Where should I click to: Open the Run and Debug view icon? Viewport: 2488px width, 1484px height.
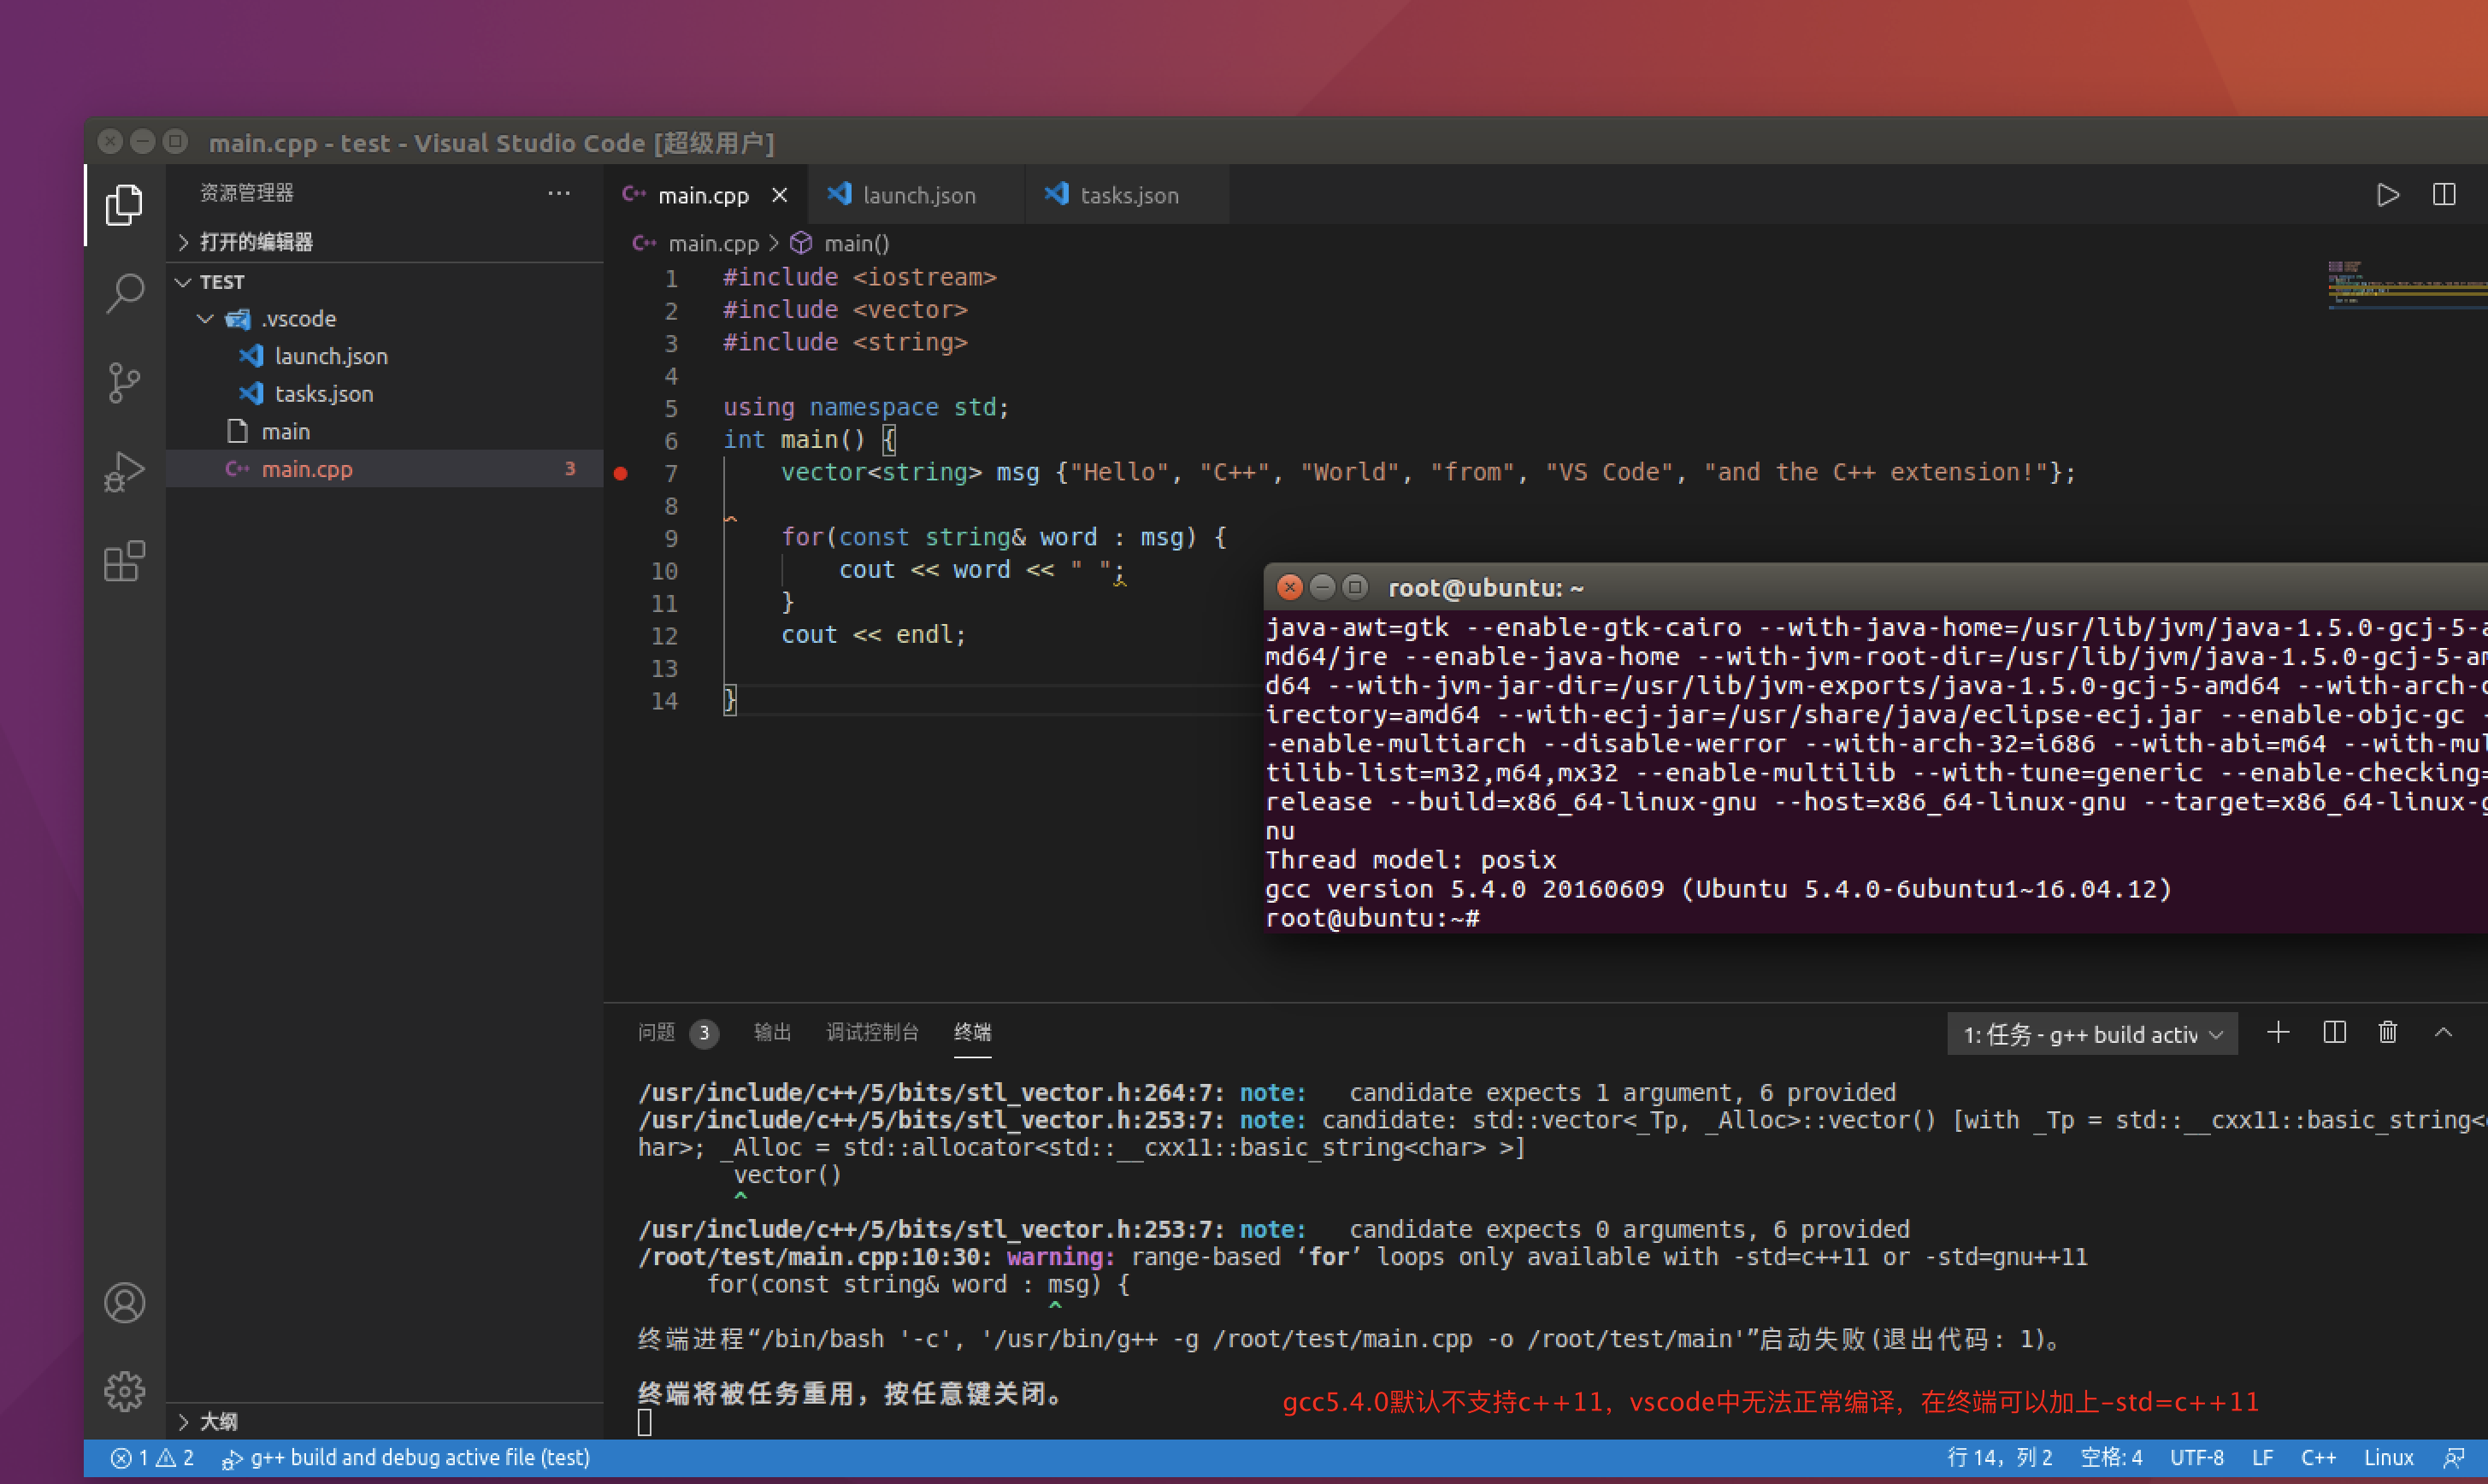pyautogui.click(x=124, y=472)
